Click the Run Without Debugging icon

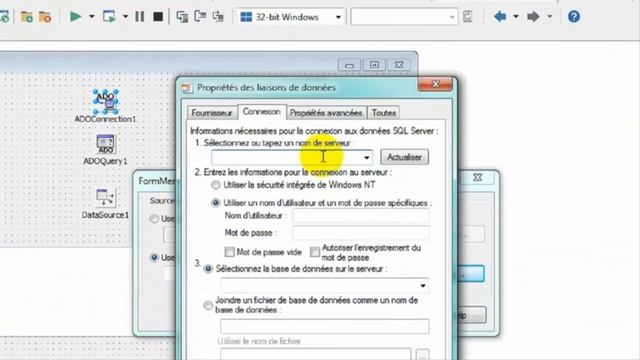pyautogui.click(x=109, y=17)
